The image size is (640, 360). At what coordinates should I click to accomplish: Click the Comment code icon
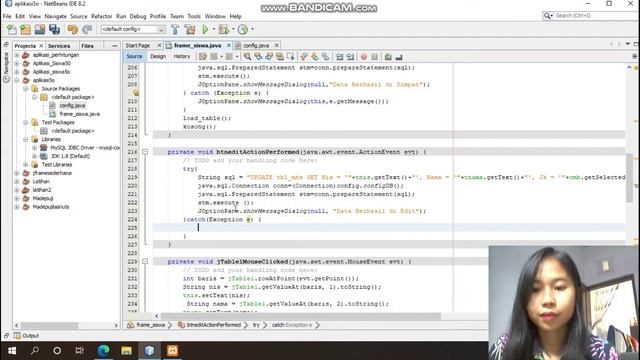(388, 57)
